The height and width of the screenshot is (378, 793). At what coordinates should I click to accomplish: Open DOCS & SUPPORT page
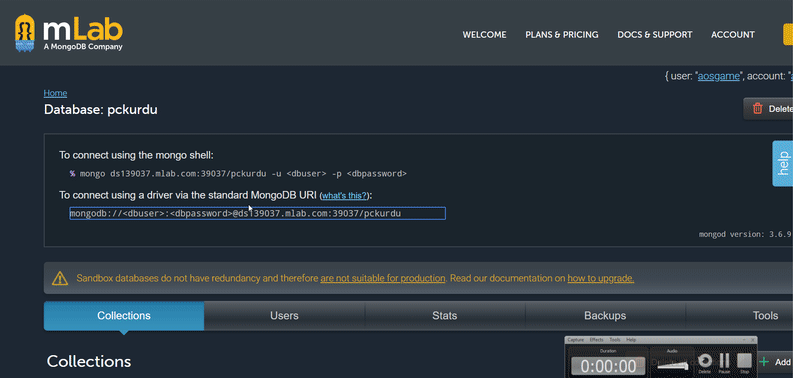[x=654, y=35]
